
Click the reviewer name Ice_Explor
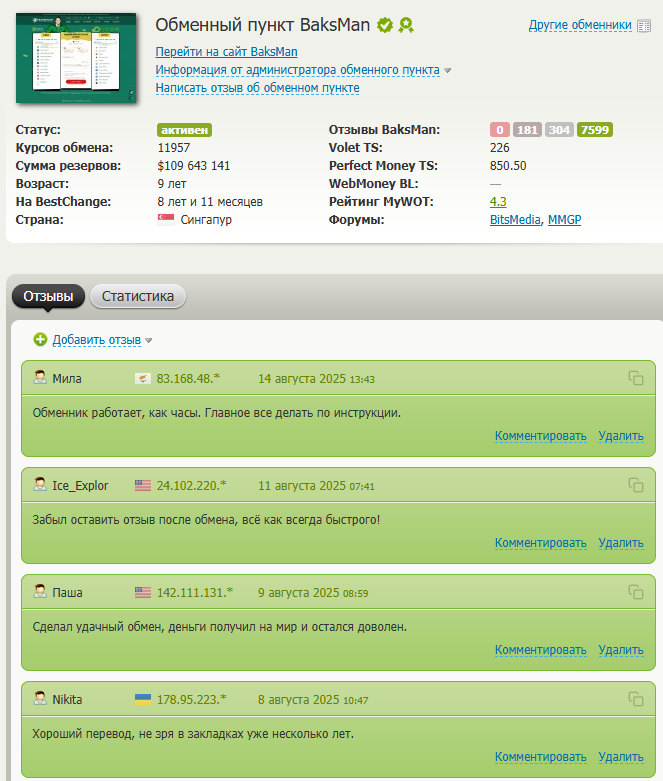[80, 486]
